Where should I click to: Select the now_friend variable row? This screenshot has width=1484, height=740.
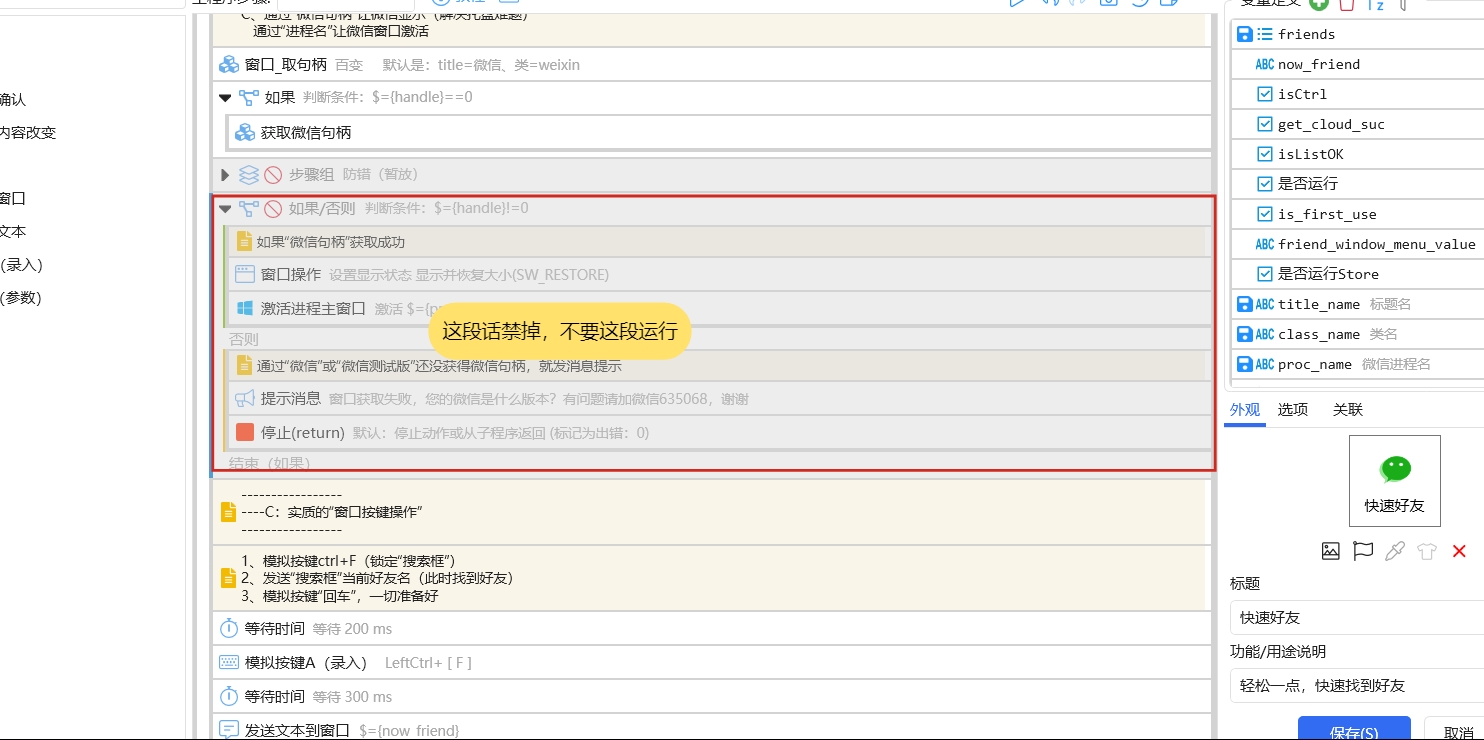click(x=1357, y=64)
